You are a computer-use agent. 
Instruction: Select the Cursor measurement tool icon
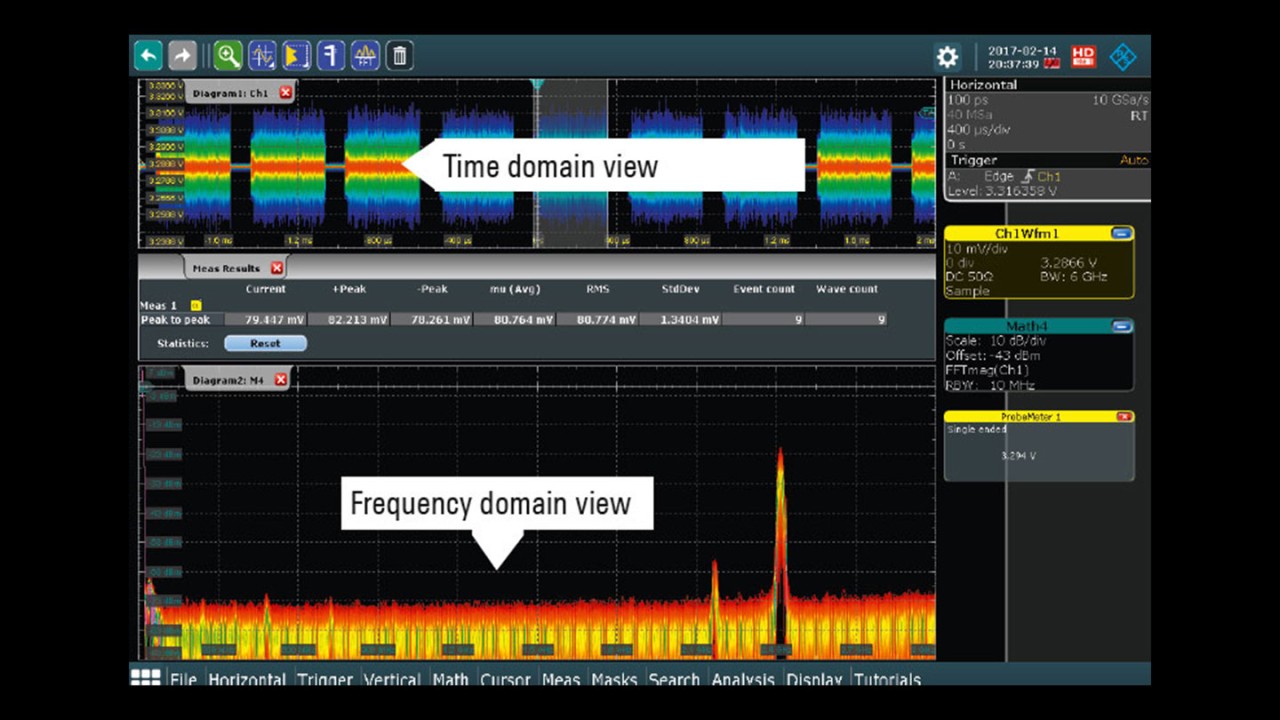(x=262, y=55)
